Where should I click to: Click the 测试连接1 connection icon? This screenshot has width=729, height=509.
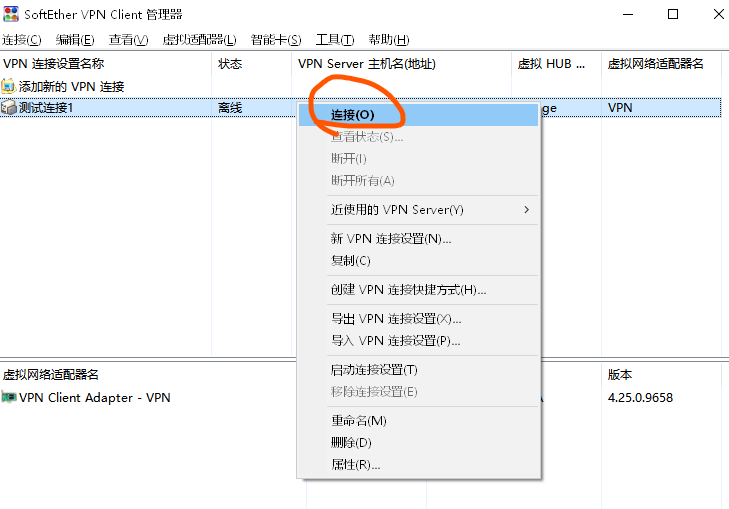pos(8,108)
